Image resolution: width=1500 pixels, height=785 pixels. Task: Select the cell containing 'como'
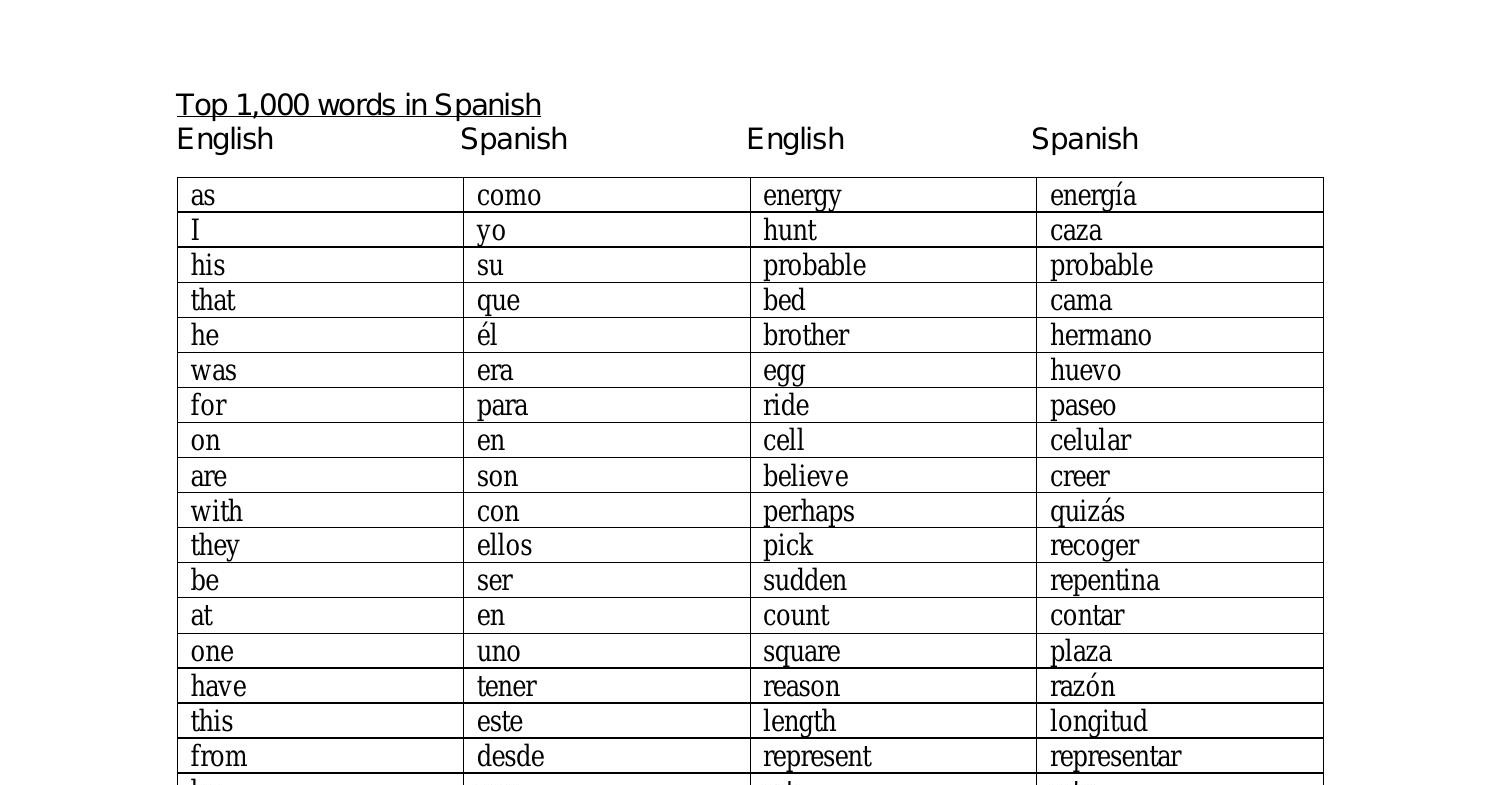click(x=509, y=196)
